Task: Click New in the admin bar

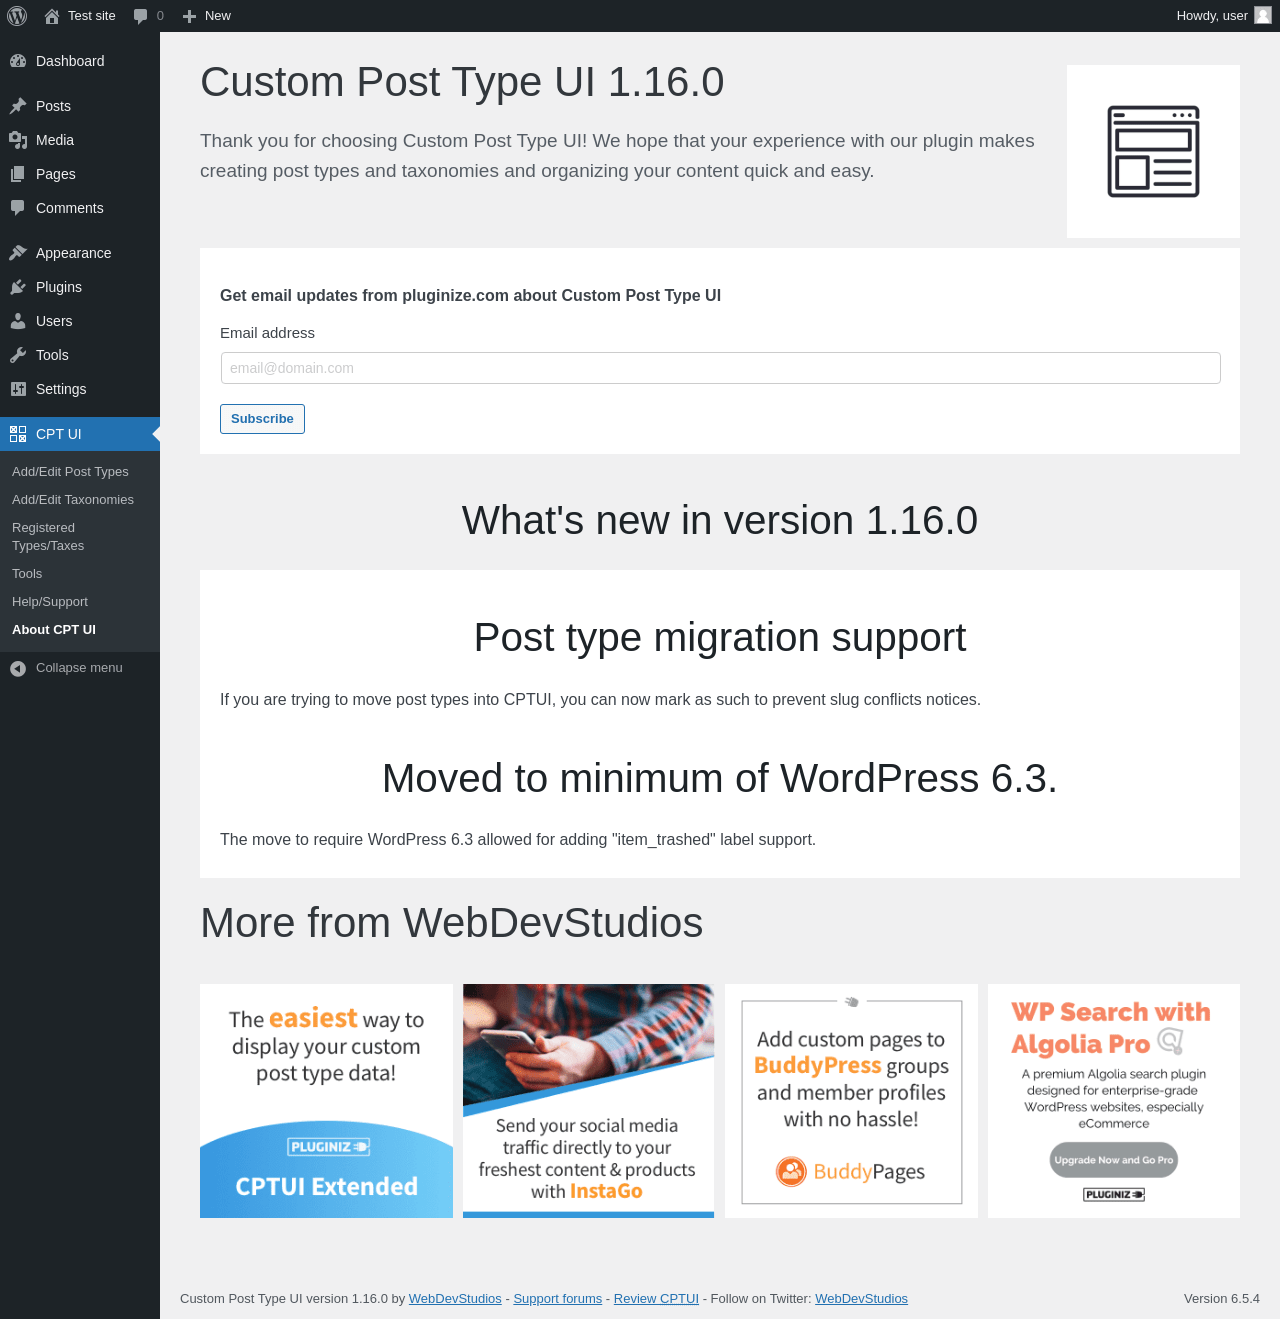Action: click(x=218, y=16)
